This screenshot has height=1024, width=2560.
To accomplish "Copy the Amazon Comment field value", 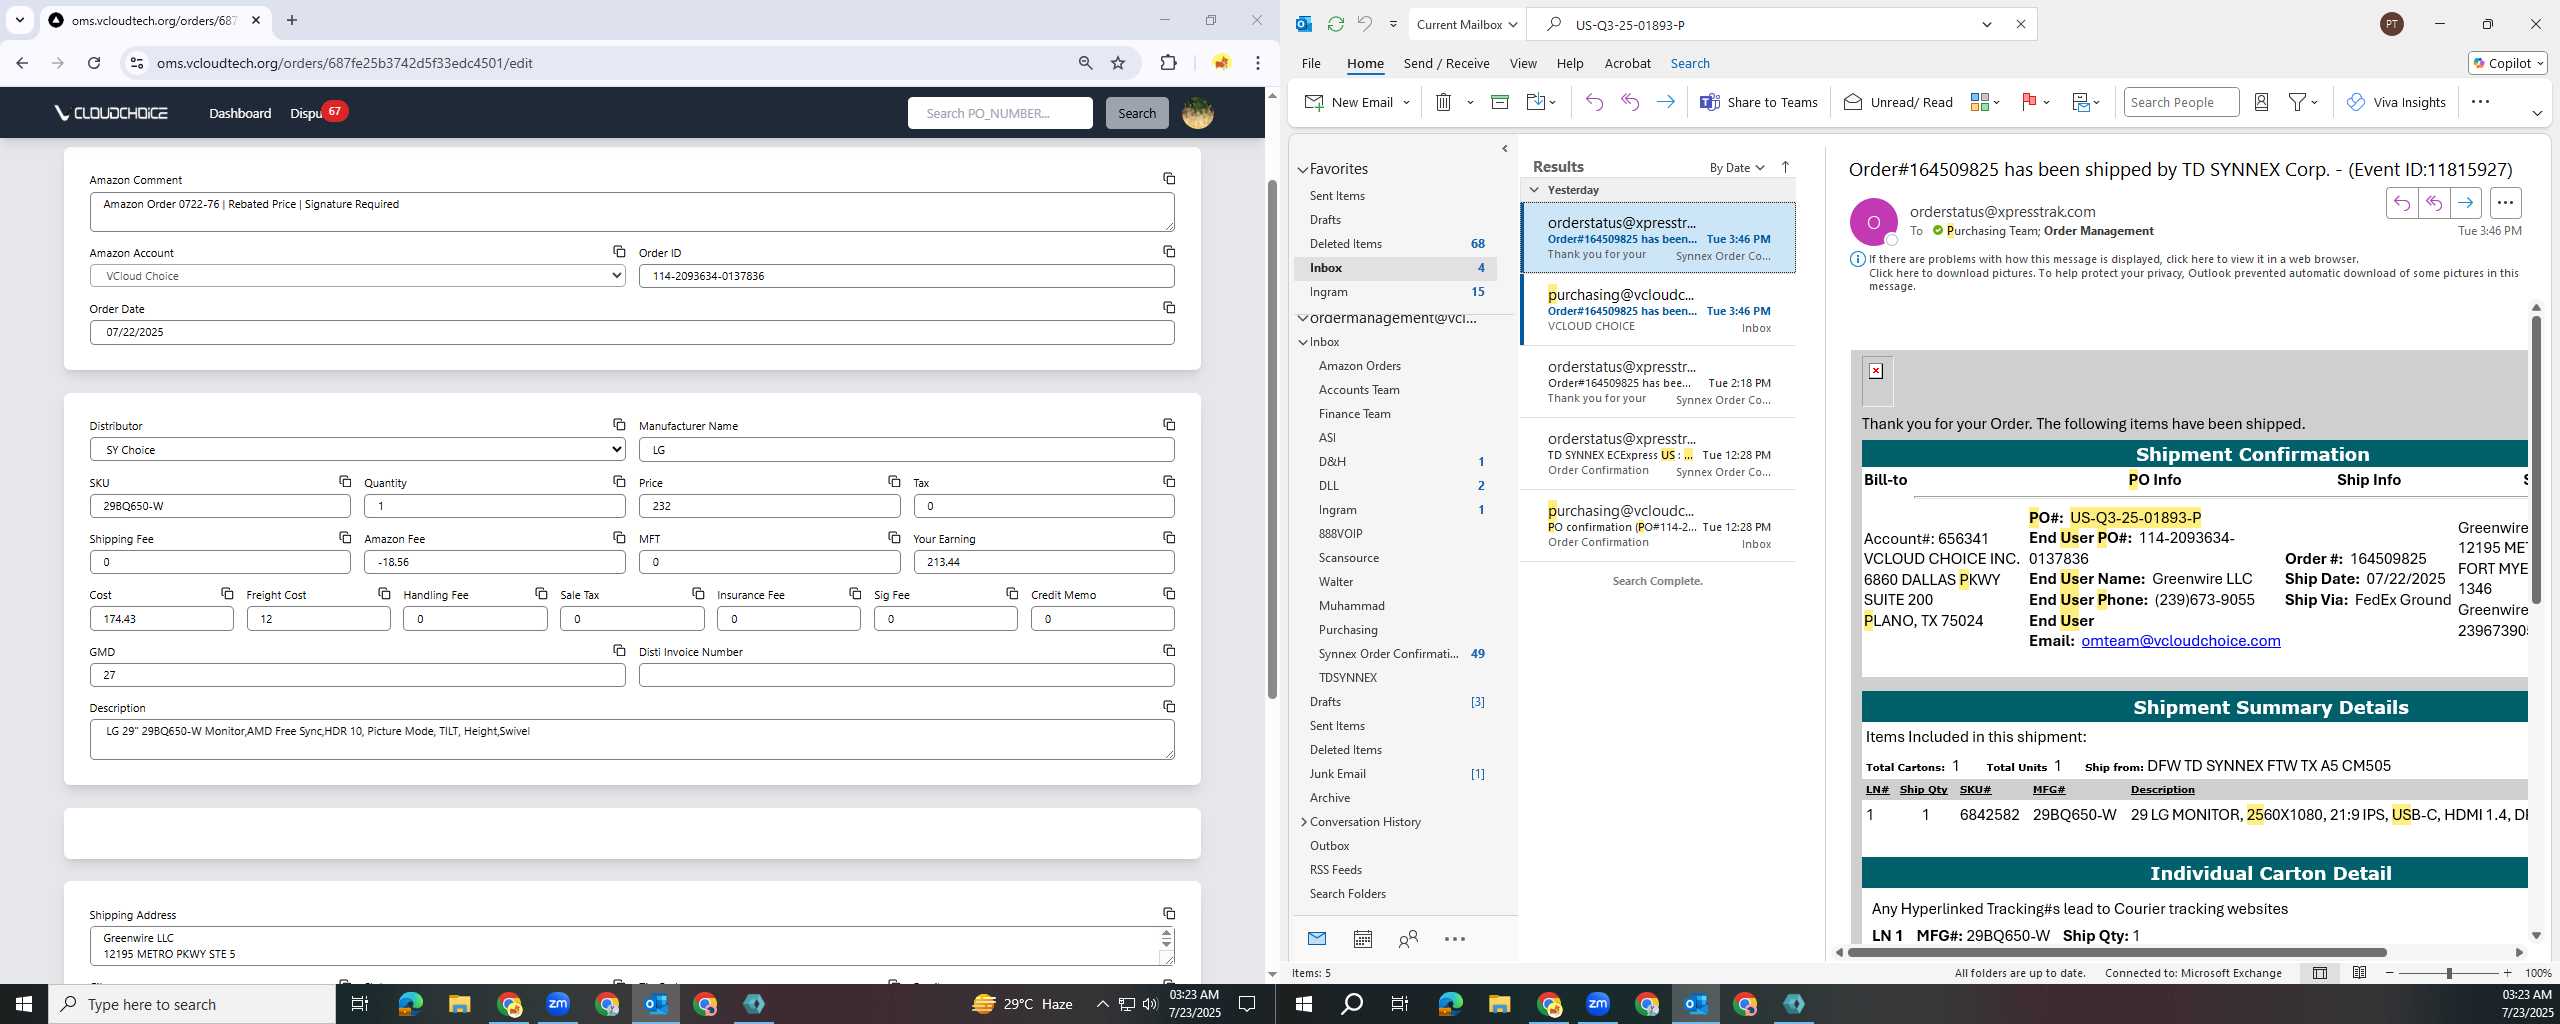I will click(x=1168, y=179).
